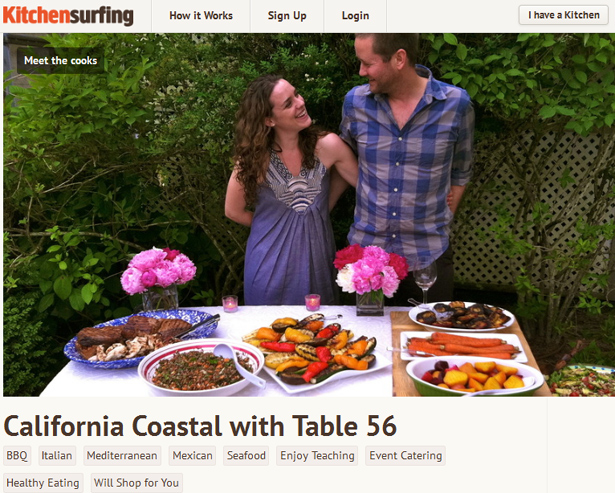Open the Login link
Image resolution: width=615 pixels, height=493 pixels.
(355, 16)
